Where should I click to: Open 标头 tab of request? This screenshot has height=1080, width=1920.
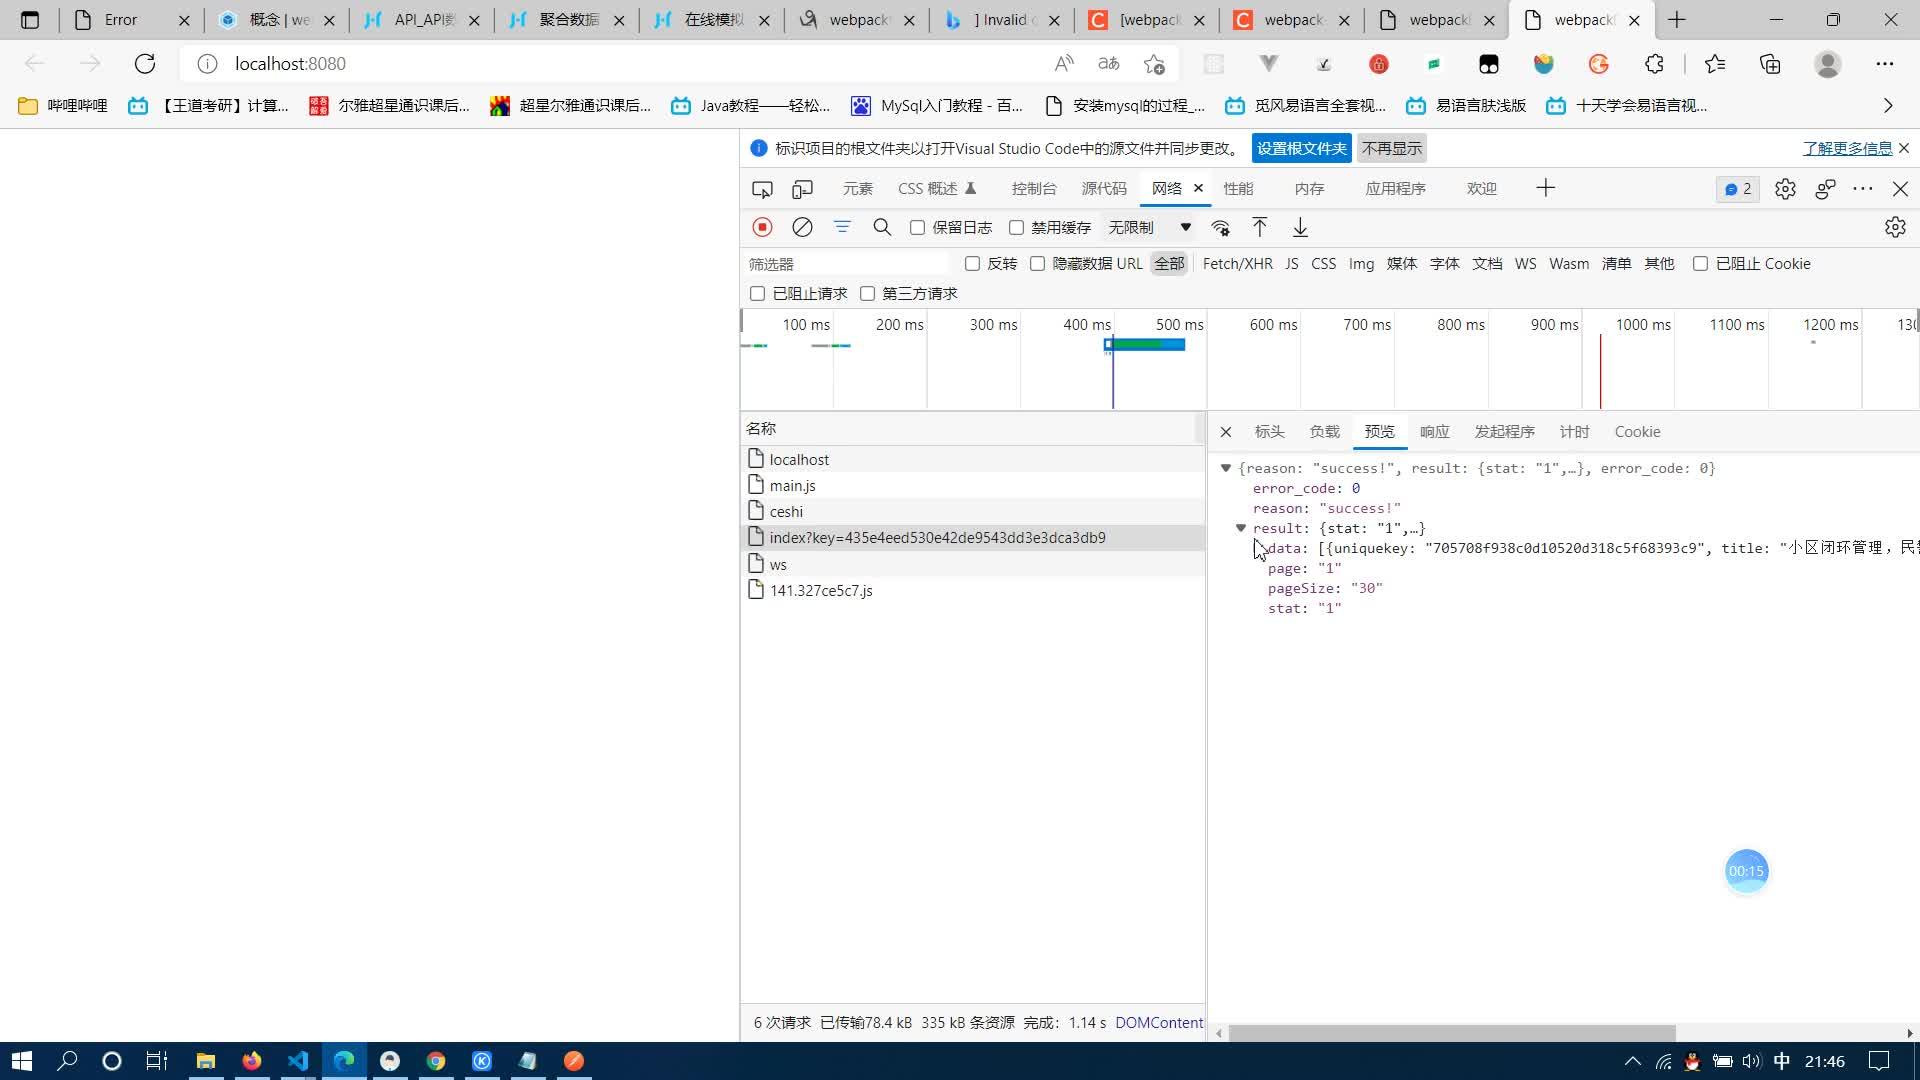(1269, 431)
